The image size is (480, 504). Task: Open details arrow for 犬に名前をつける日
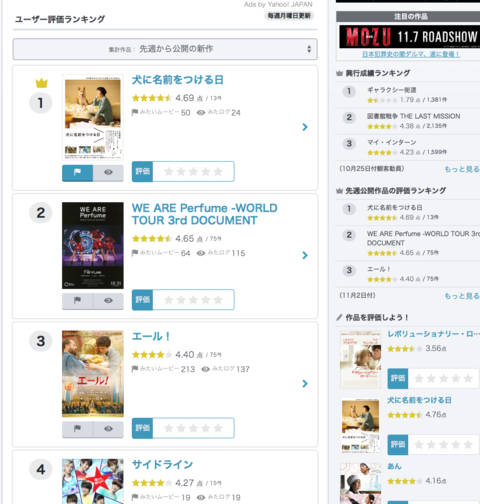pyautogui.click(x=305, y=127)
